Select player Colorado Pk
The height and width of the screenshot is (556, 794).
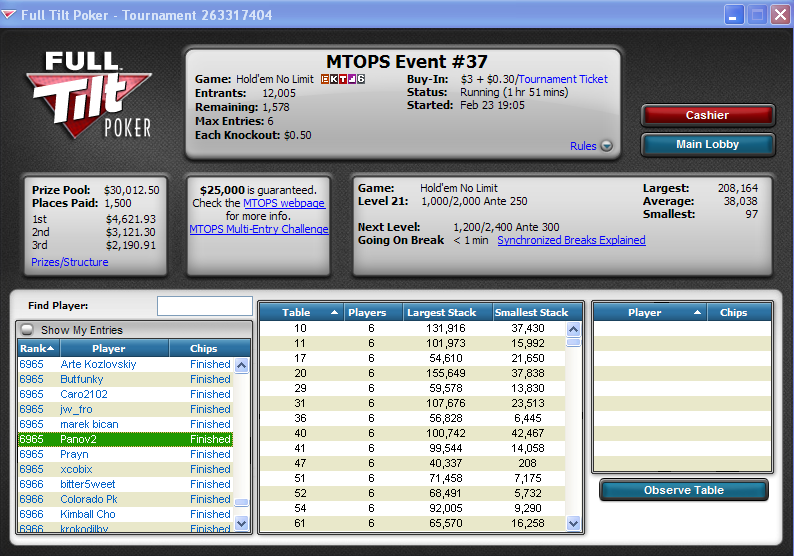(x=126, y=499)
